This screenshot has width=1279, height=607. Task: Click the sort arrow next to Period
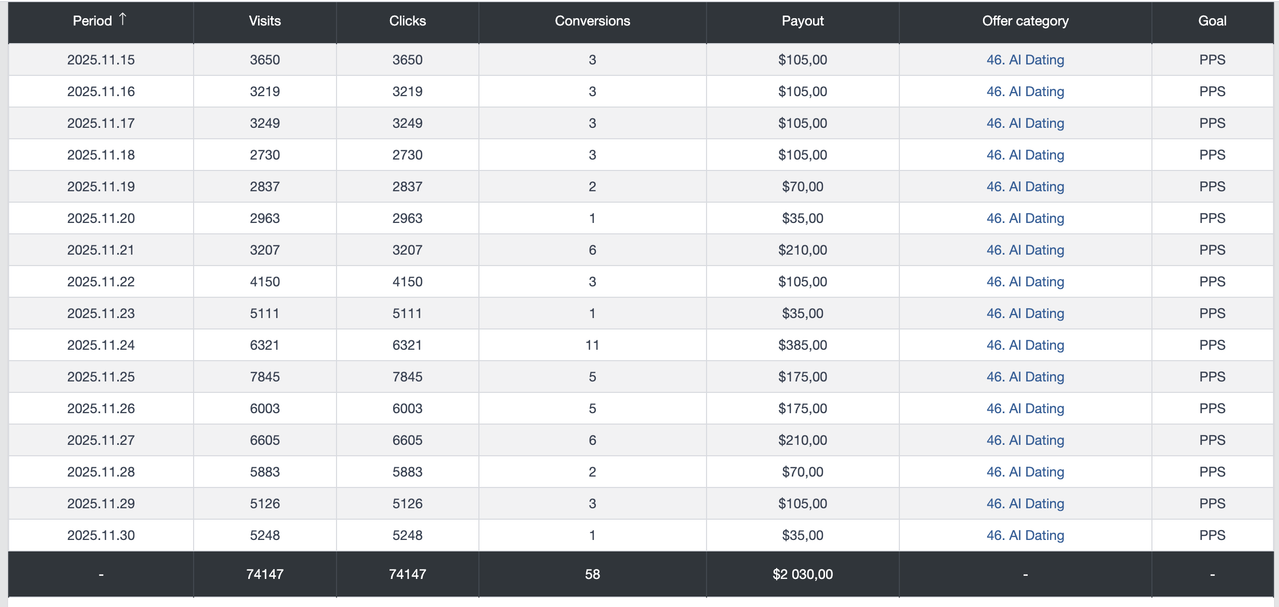[123, 20]
